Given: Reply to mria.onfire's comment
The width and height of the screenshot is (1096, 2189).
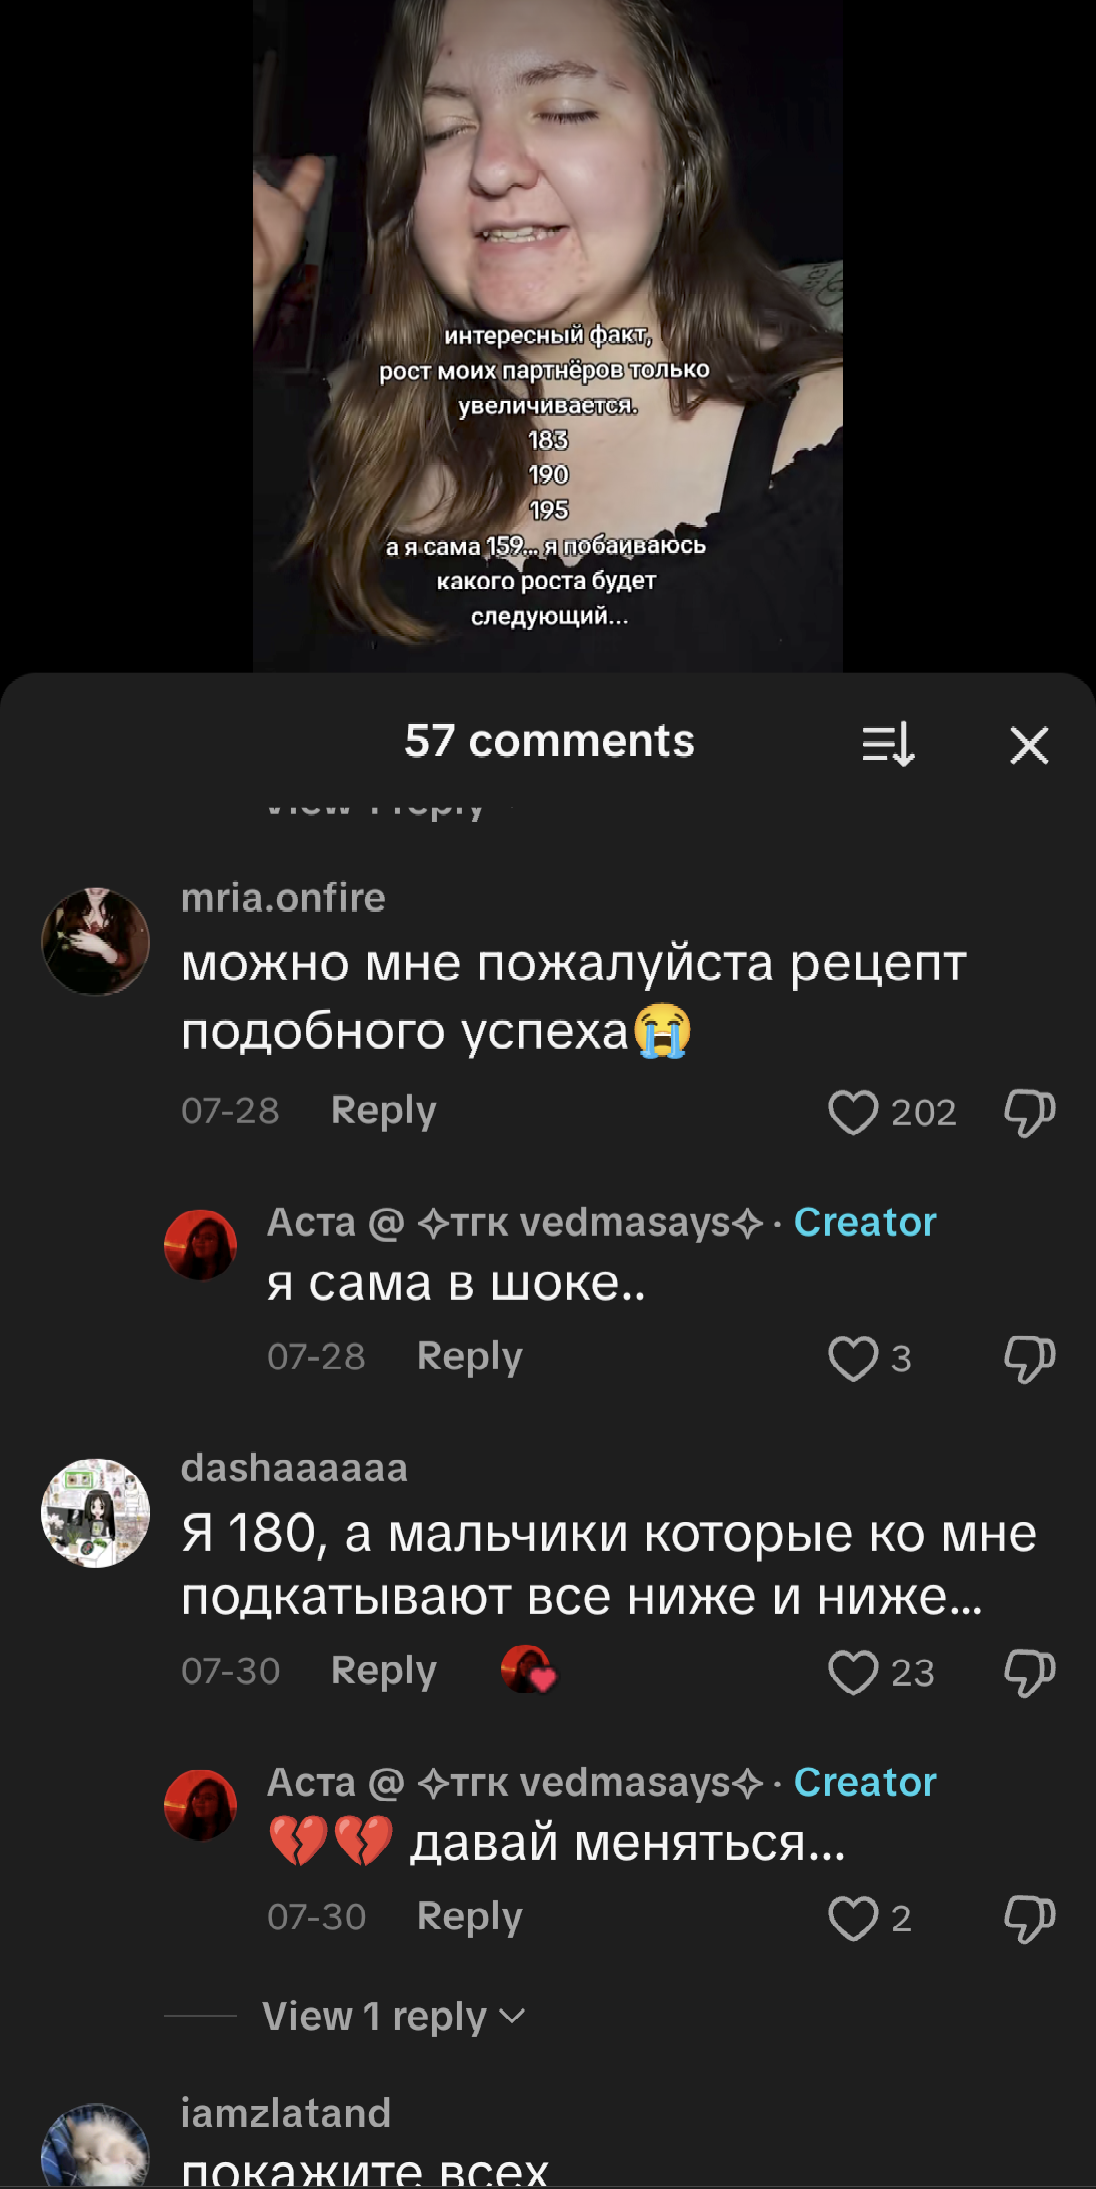Looking at the screenshot, I should 384,1111.
